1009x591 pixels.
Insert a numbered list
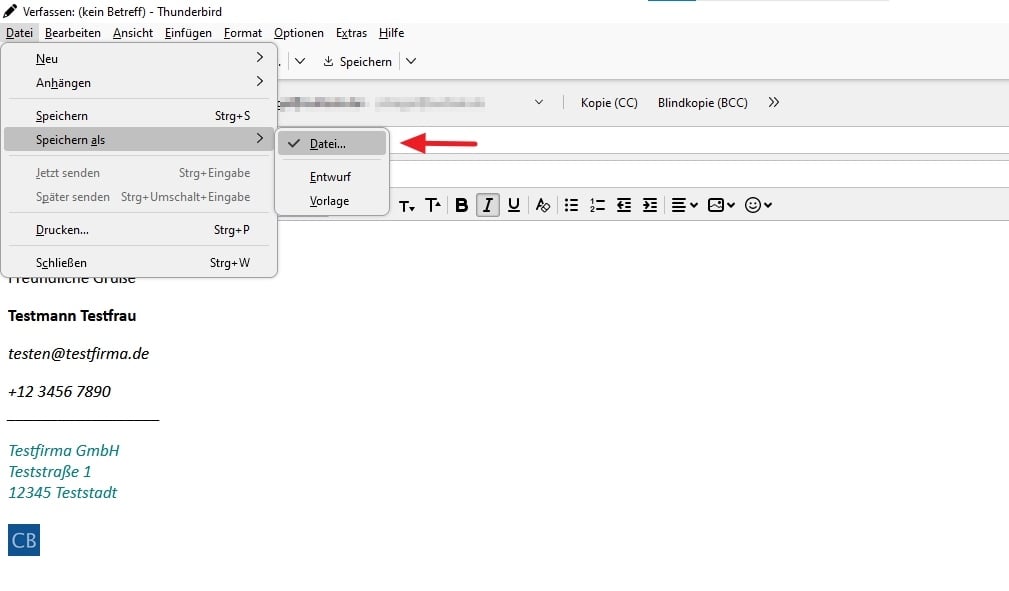pos(597,205)
